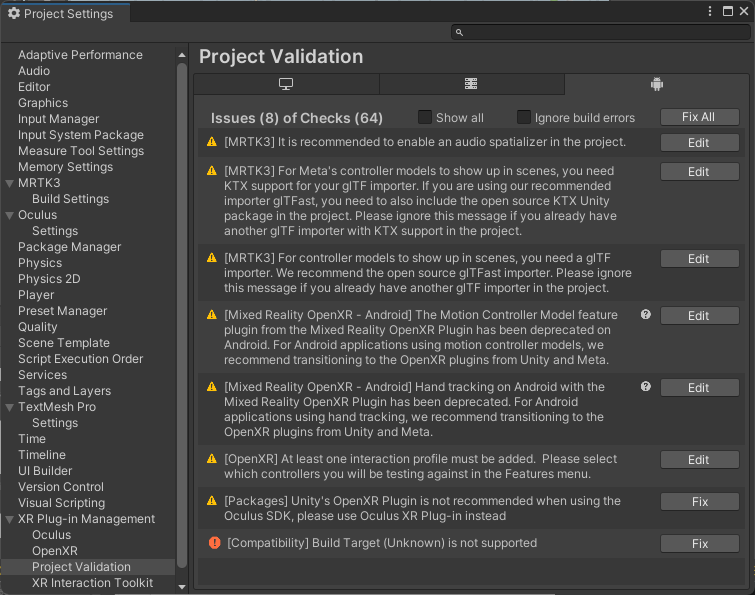Click help icon for Hand tracking deprecation warning
The height and width of the screenshot is (595, 755).
646,387
